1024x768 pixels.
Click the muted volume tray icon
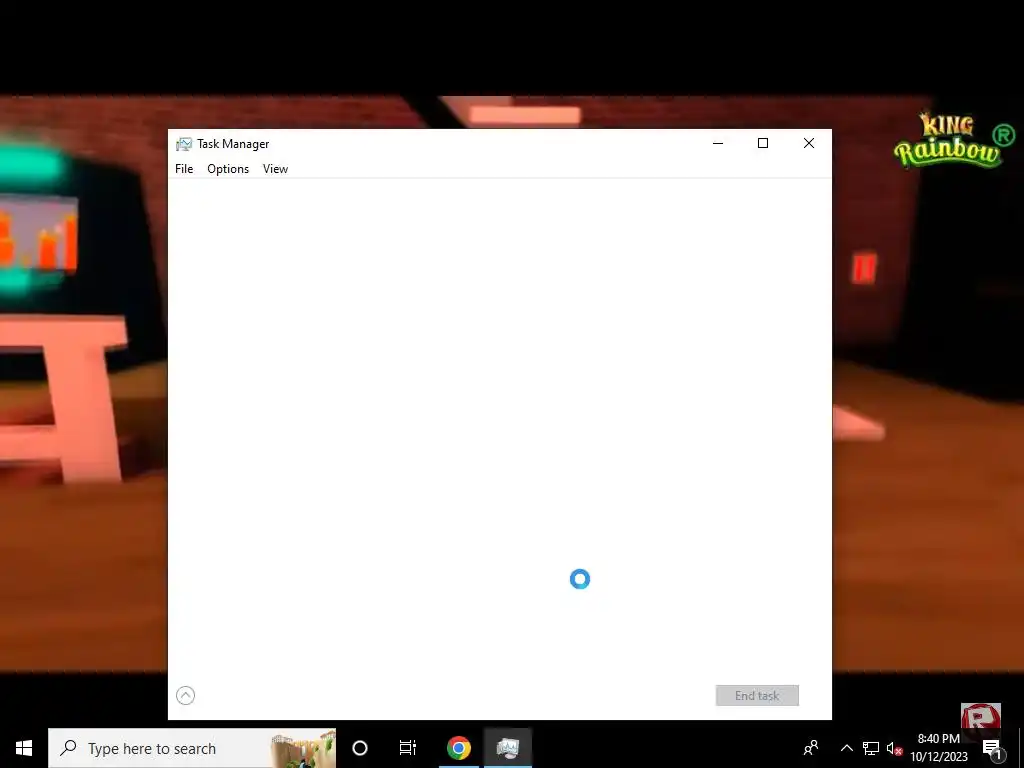[x=894, y=748]
